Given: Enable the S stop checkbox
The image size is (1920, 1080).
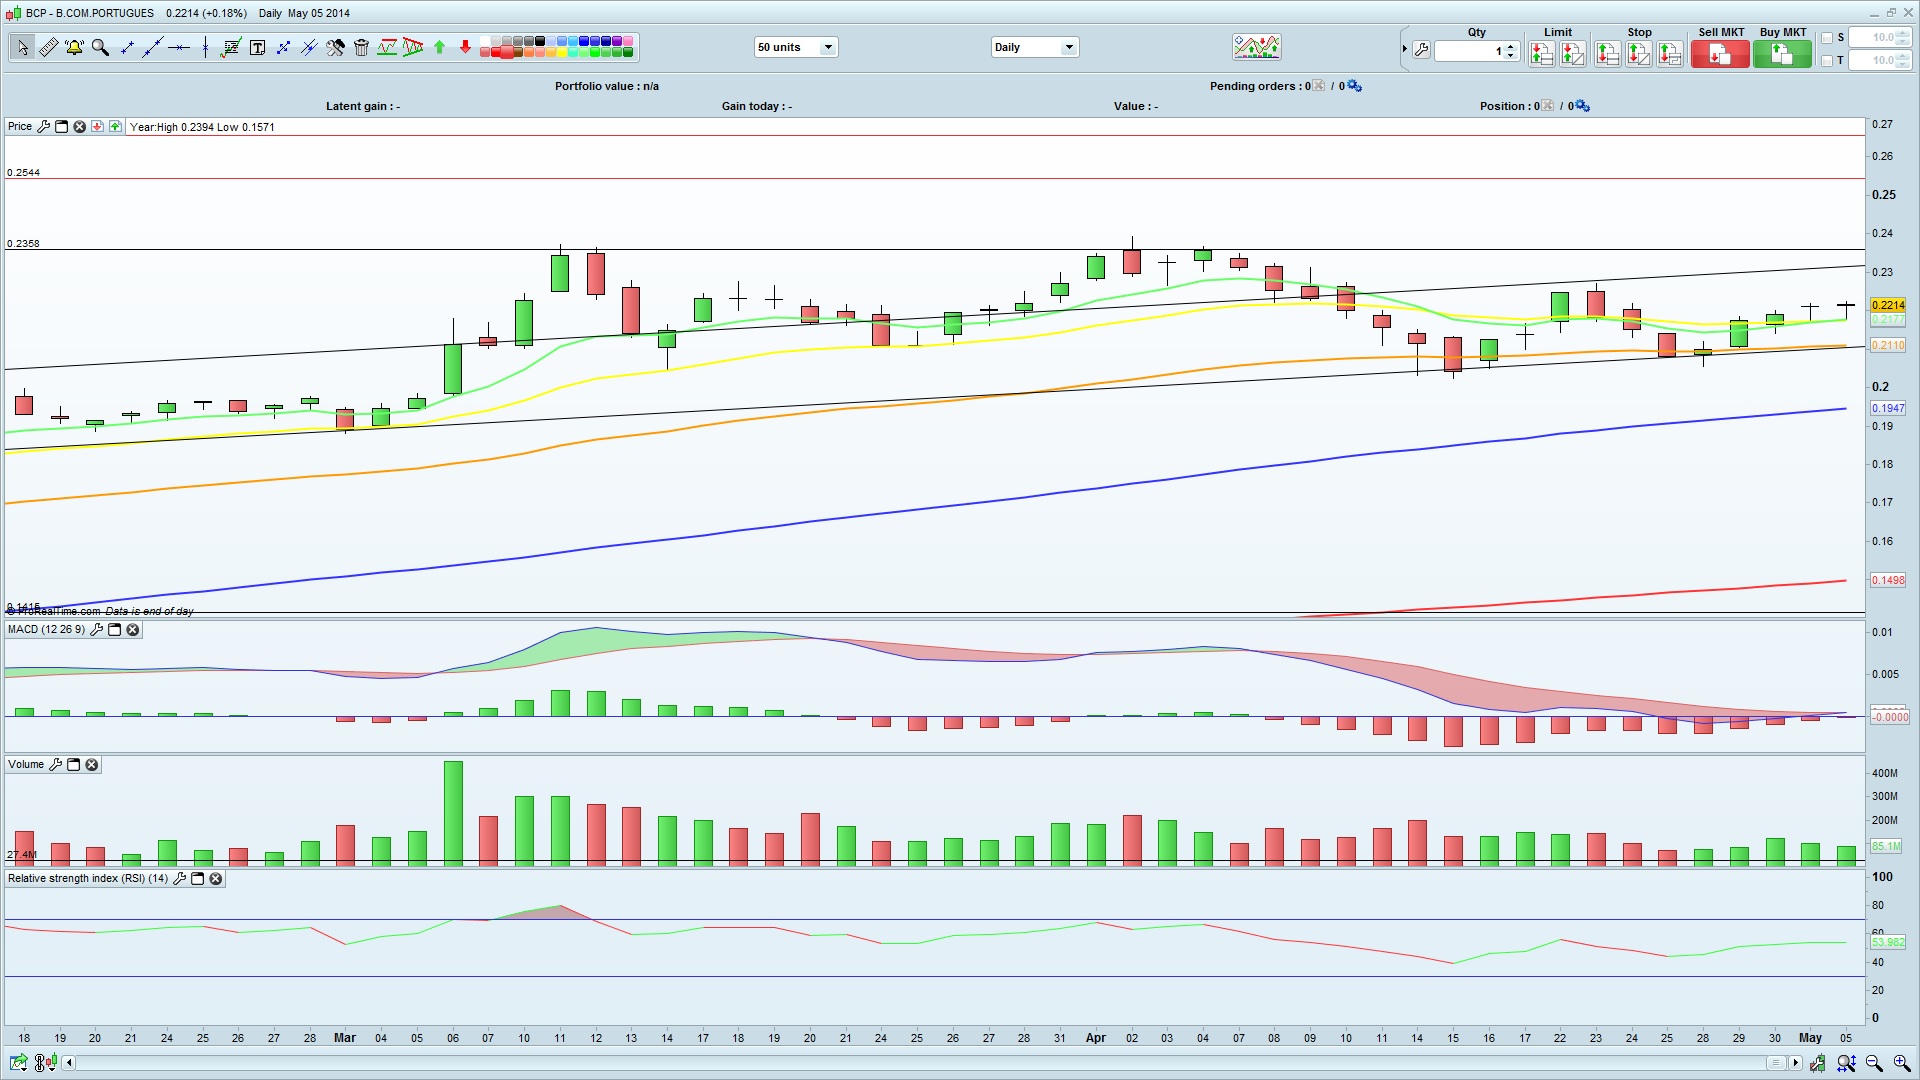Looking at the screenshot, I should (1827, 38).
